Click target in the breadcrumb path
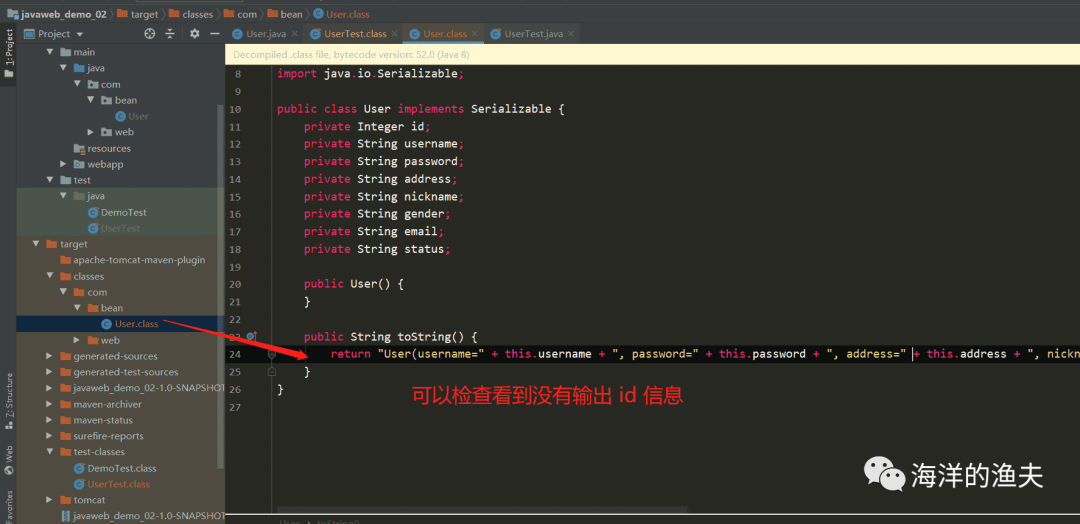The height and width of the screenshot is (524, 1080). point(138,13)
